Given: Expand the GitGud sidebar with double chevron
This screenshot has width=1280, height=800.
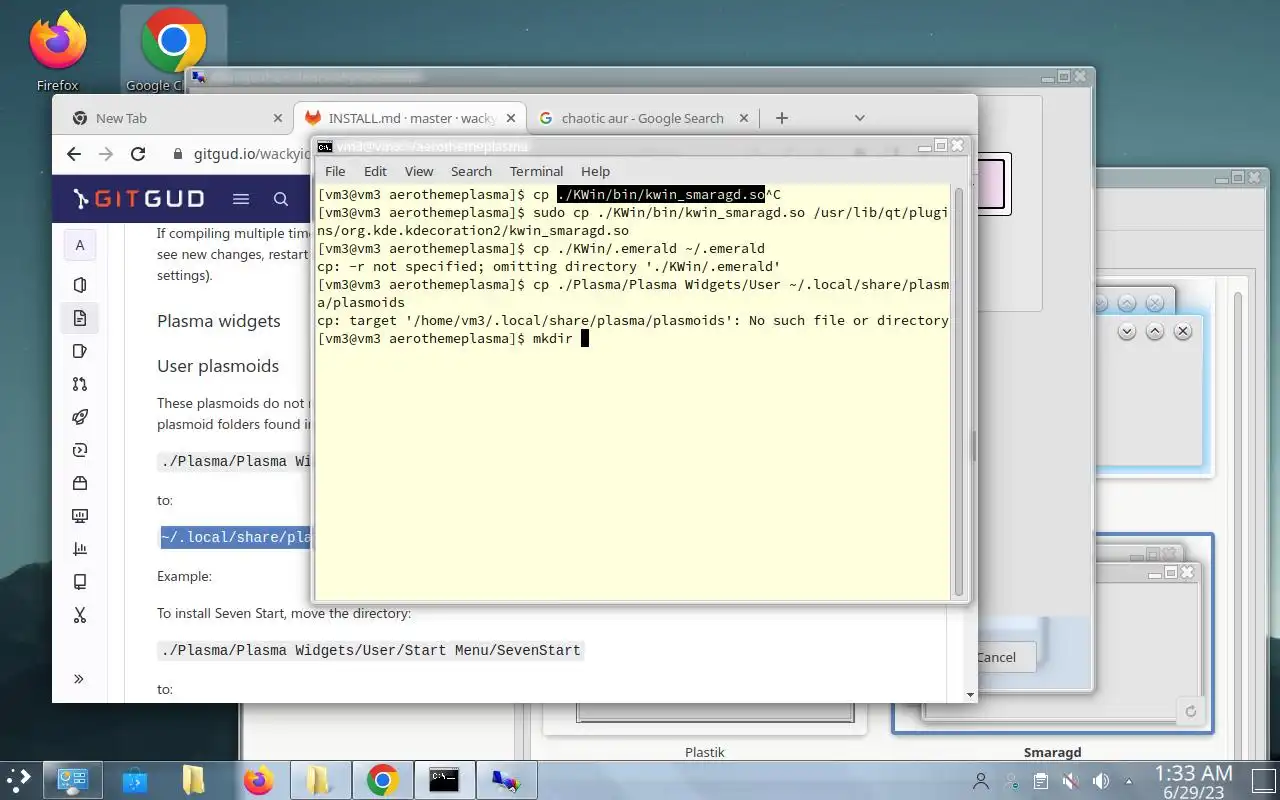Looking at the screenshot, I should [79, 679].
